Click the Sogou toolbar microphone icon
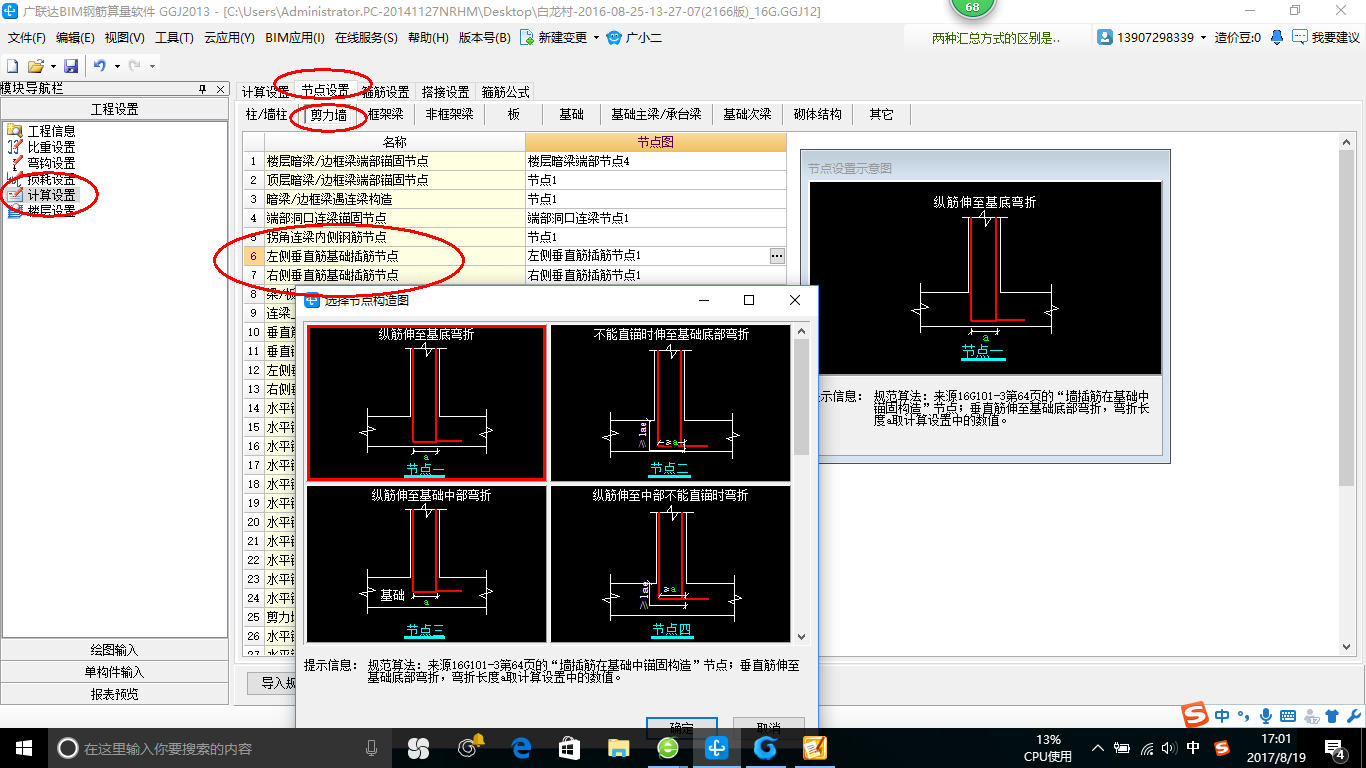 (1266, 716)
